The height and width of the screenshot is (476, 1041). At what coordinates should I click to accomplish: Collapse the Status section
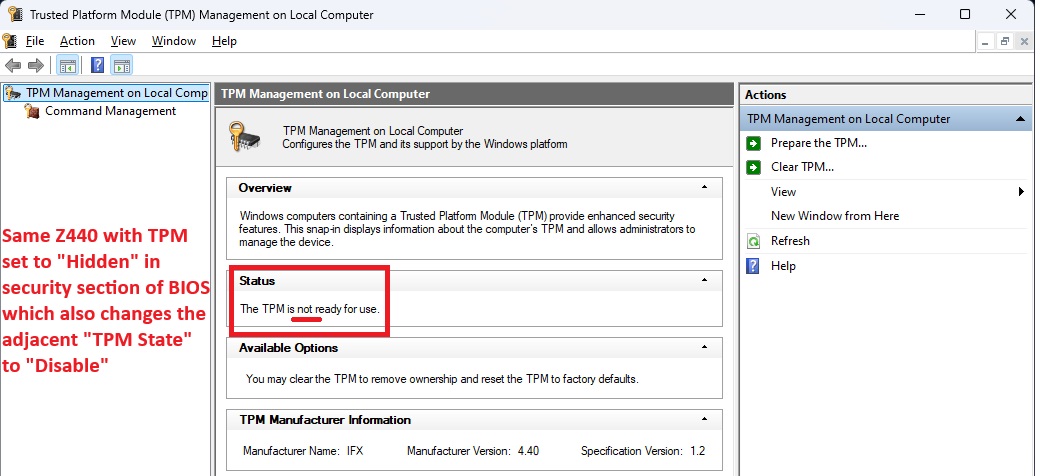coord(704,281)
